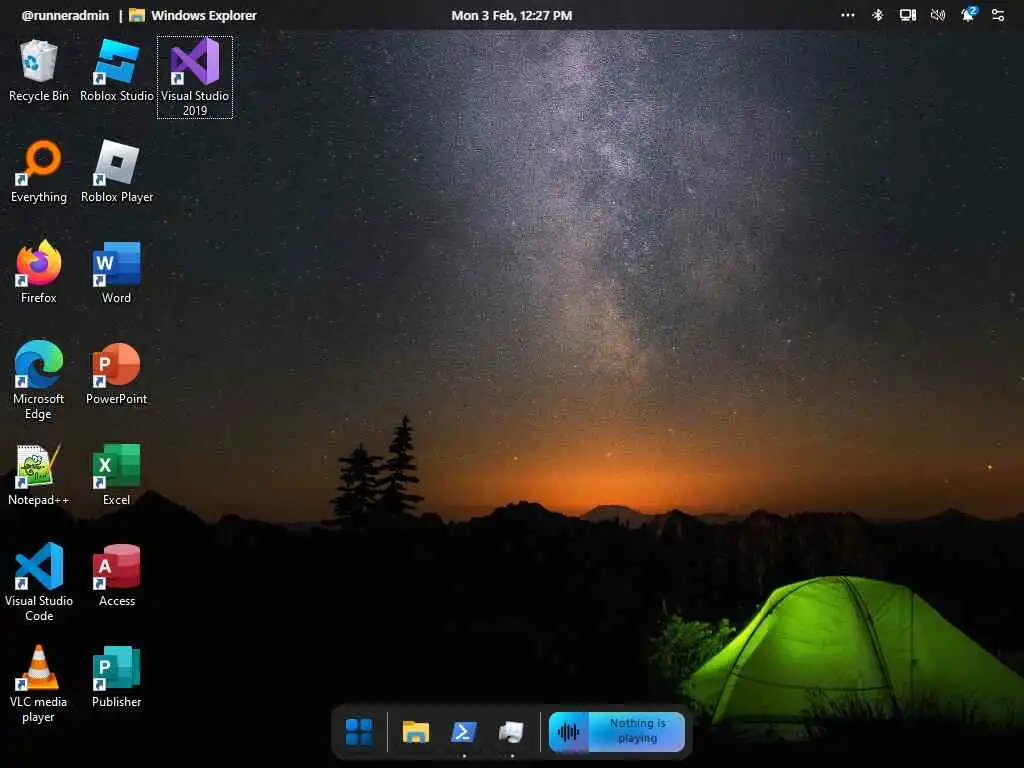Click the Bluetooth icon in top bar

878,15
